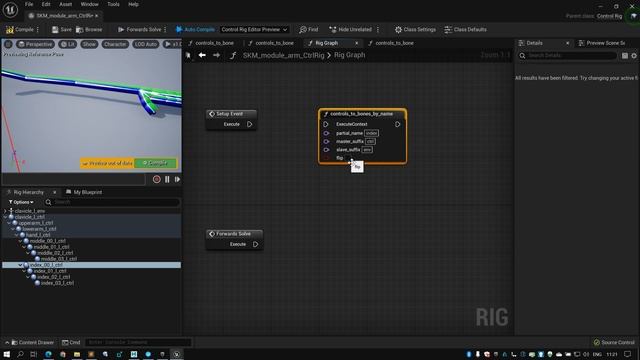
Task: Click the Preview out of date warning
Action: [x=107, y=163]
